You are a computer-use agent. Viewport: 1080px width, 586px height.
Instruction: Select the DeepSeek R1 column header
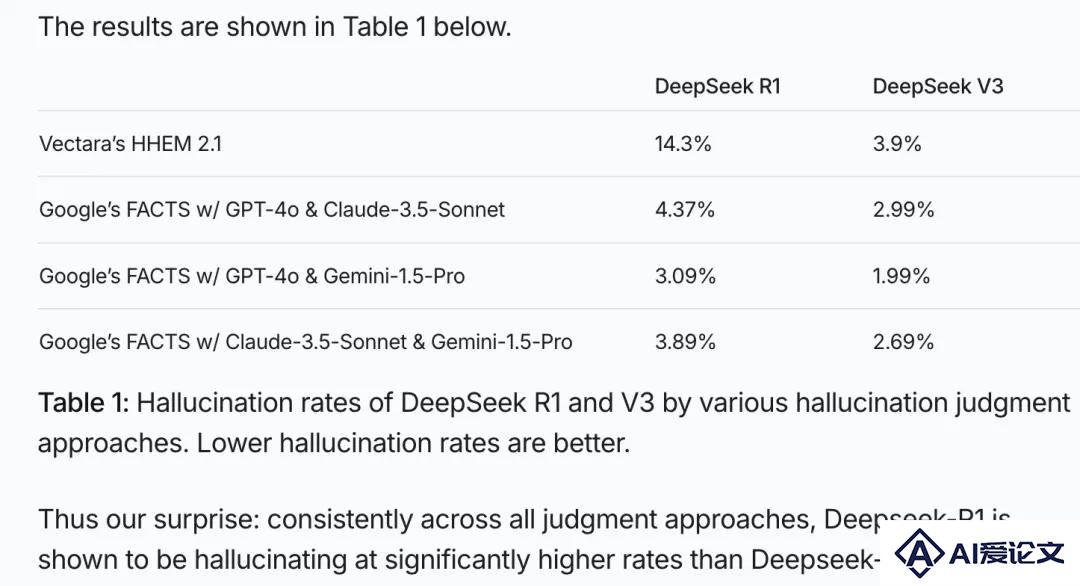717,86
